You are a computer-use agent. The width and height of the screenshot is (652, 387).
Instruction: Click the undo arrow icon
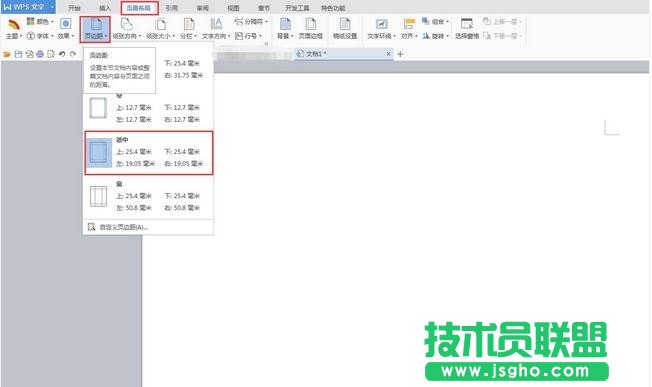pos(62,54)
